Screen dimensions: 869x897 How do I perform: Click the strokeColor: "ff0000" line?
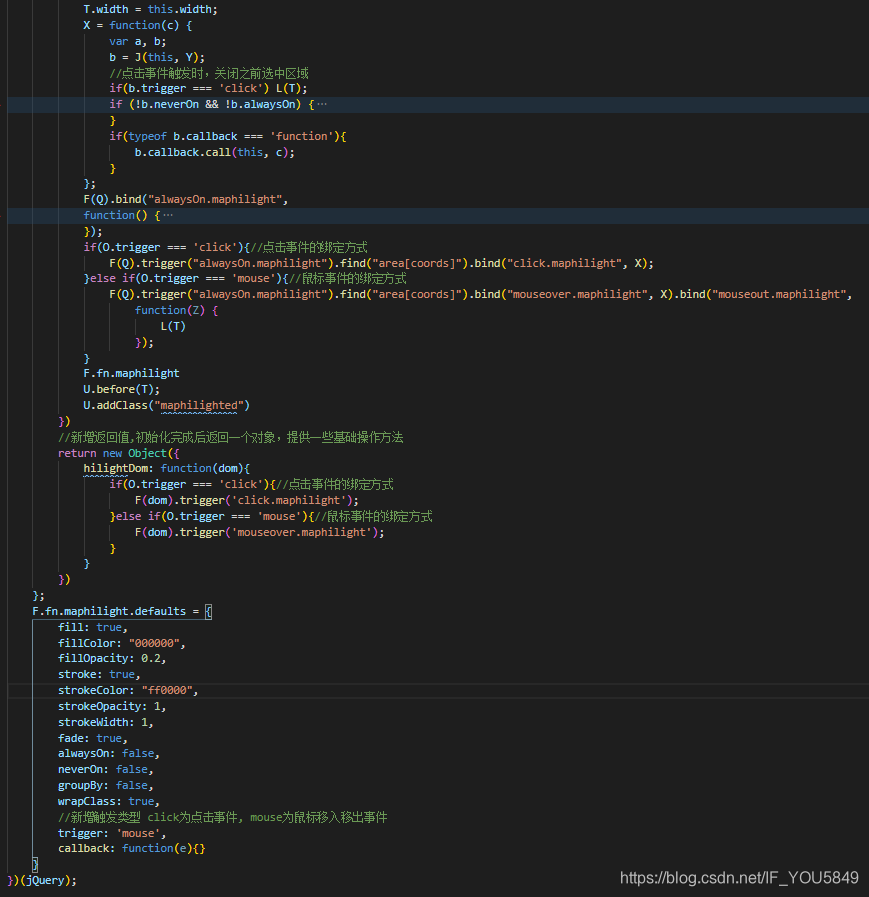128,690
